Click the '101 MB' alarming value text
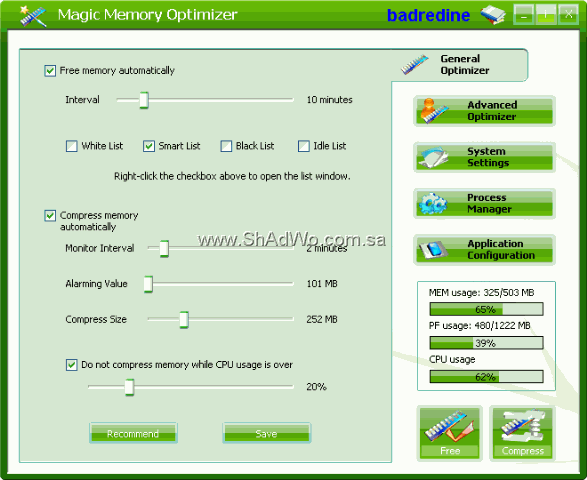Screen dimensions: 587x480 tap(322, 284)
